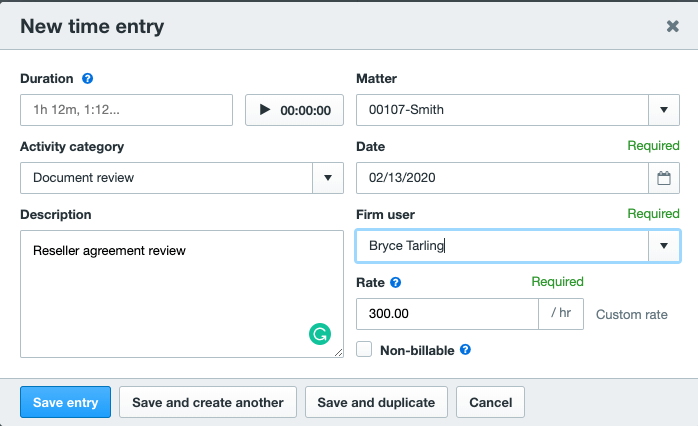Image resolution: width=698 pixels, height=426 pixels.
Task: Cancel the new time entry
Action: click(x=490, y=402)
